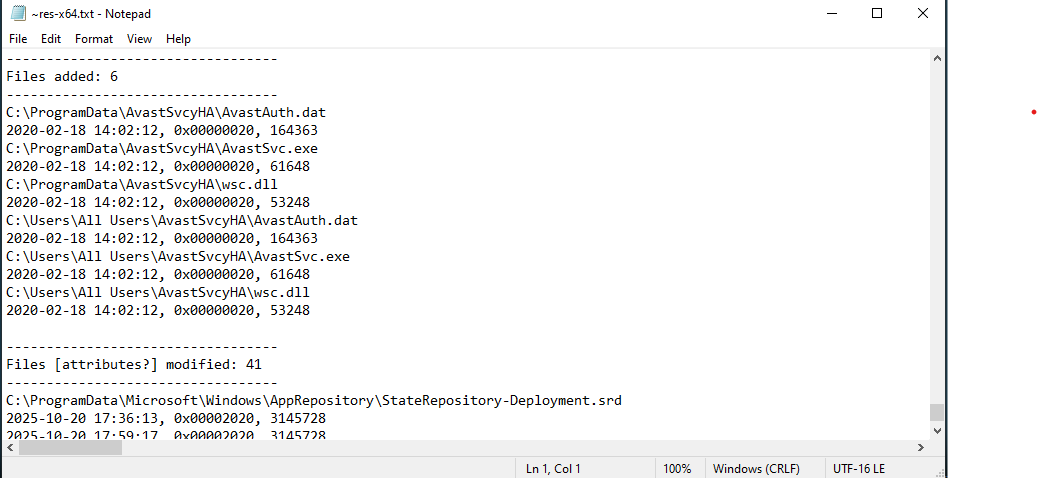Click the horizontal scrollbar left arrow
Screen dimensions: 1038x478
[10, 448]
